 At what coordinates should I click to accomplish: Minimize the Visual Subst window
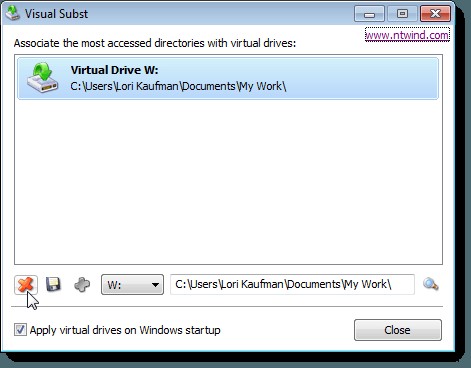(369, 14)
